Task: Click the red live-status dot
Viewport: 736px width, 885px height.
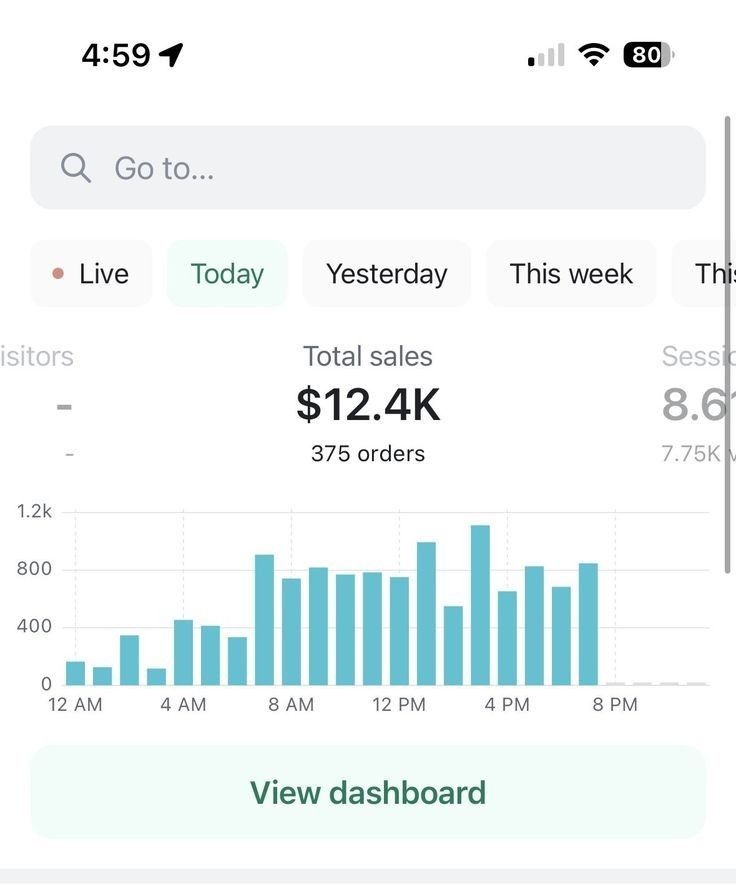Action: tap(57, 272)
